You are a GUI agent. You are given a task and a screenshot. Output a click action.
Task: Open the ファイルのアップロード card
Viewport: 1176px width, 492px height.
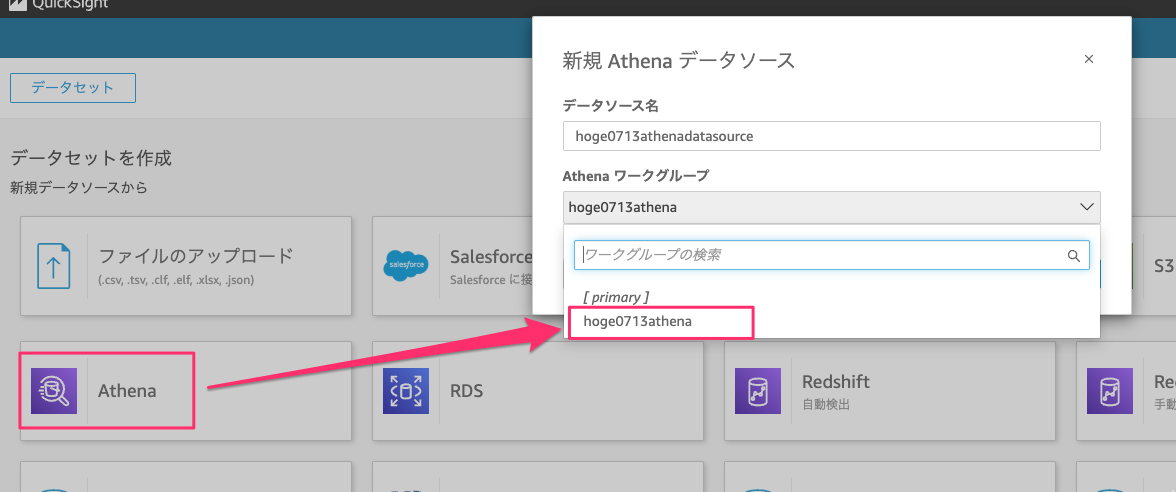(x=186, y=266)
